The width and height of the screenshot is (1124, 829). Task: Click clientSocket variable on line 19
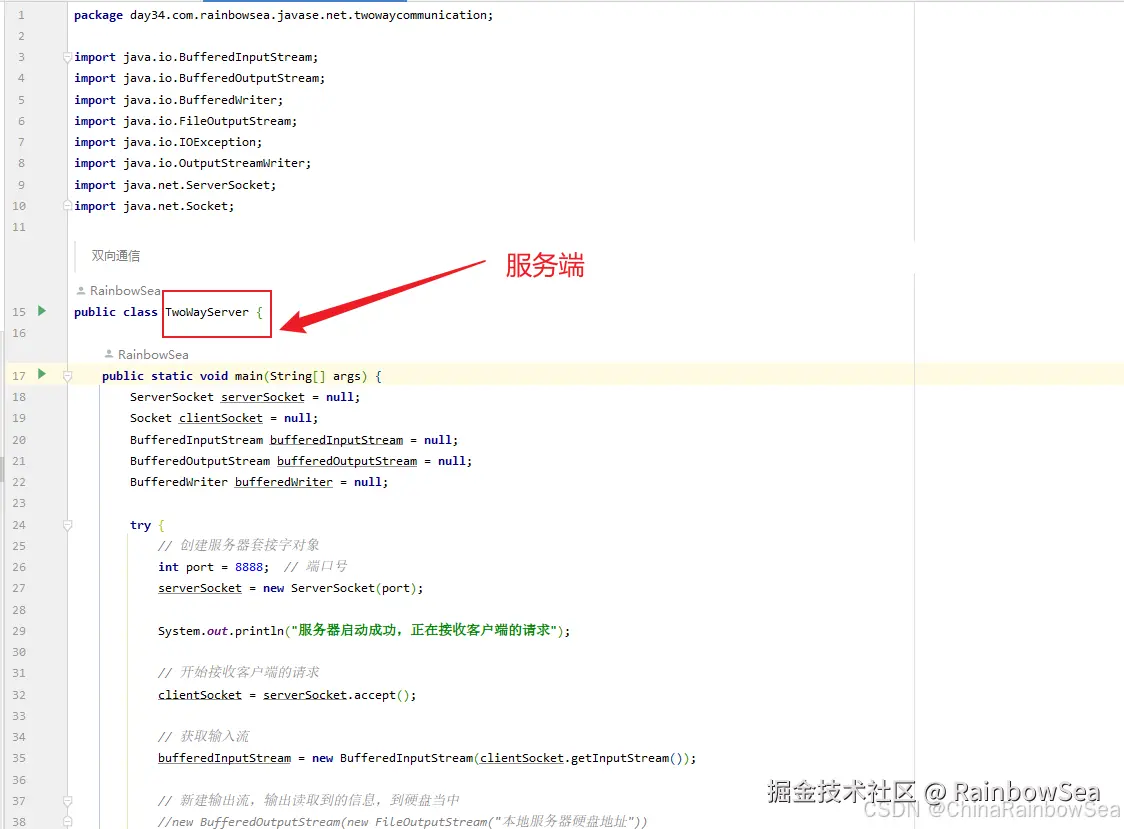(x=221, y=418)
